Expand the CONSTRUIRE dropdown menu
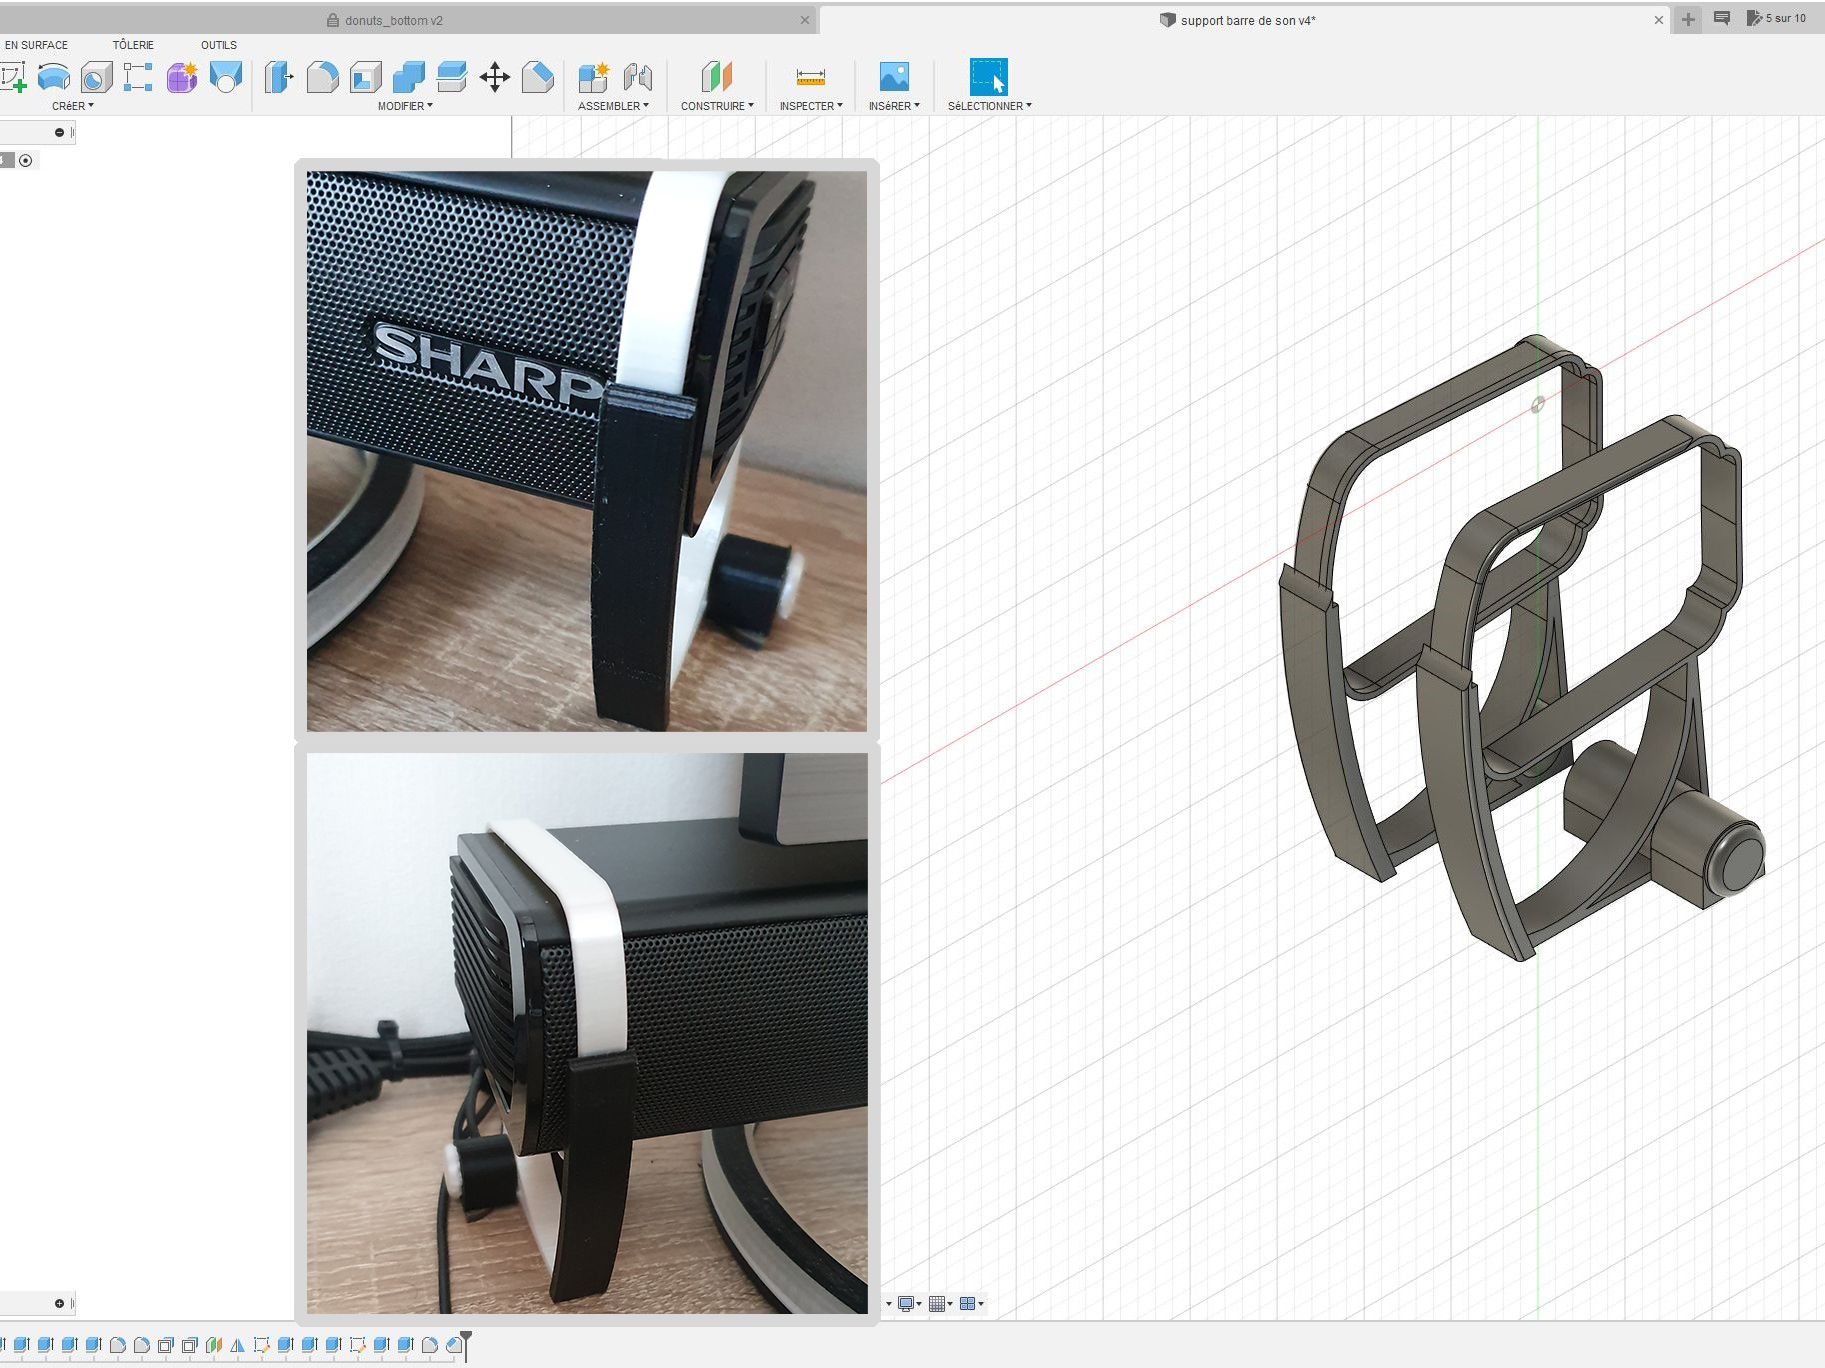The height and width of the screenshot is (1368, 1825). [x=717, y=106]
